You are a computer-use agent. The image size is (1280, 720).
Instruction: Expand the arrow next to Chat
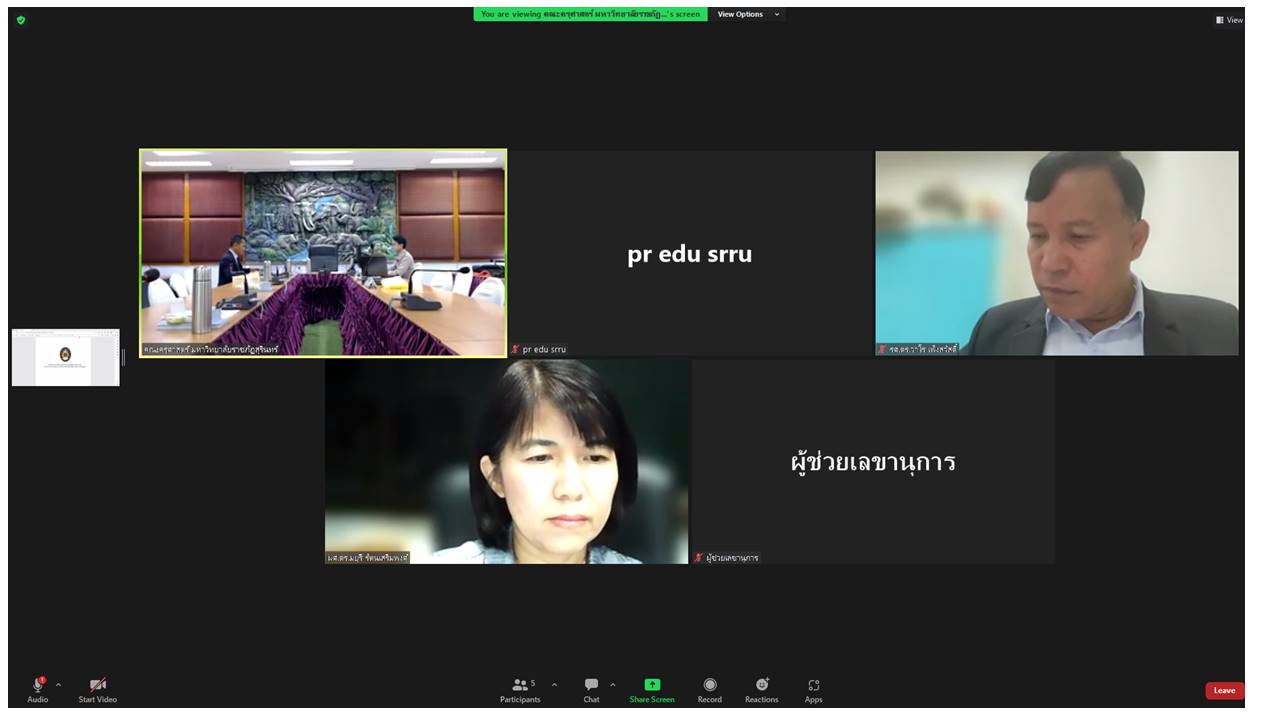coord(612,685)
